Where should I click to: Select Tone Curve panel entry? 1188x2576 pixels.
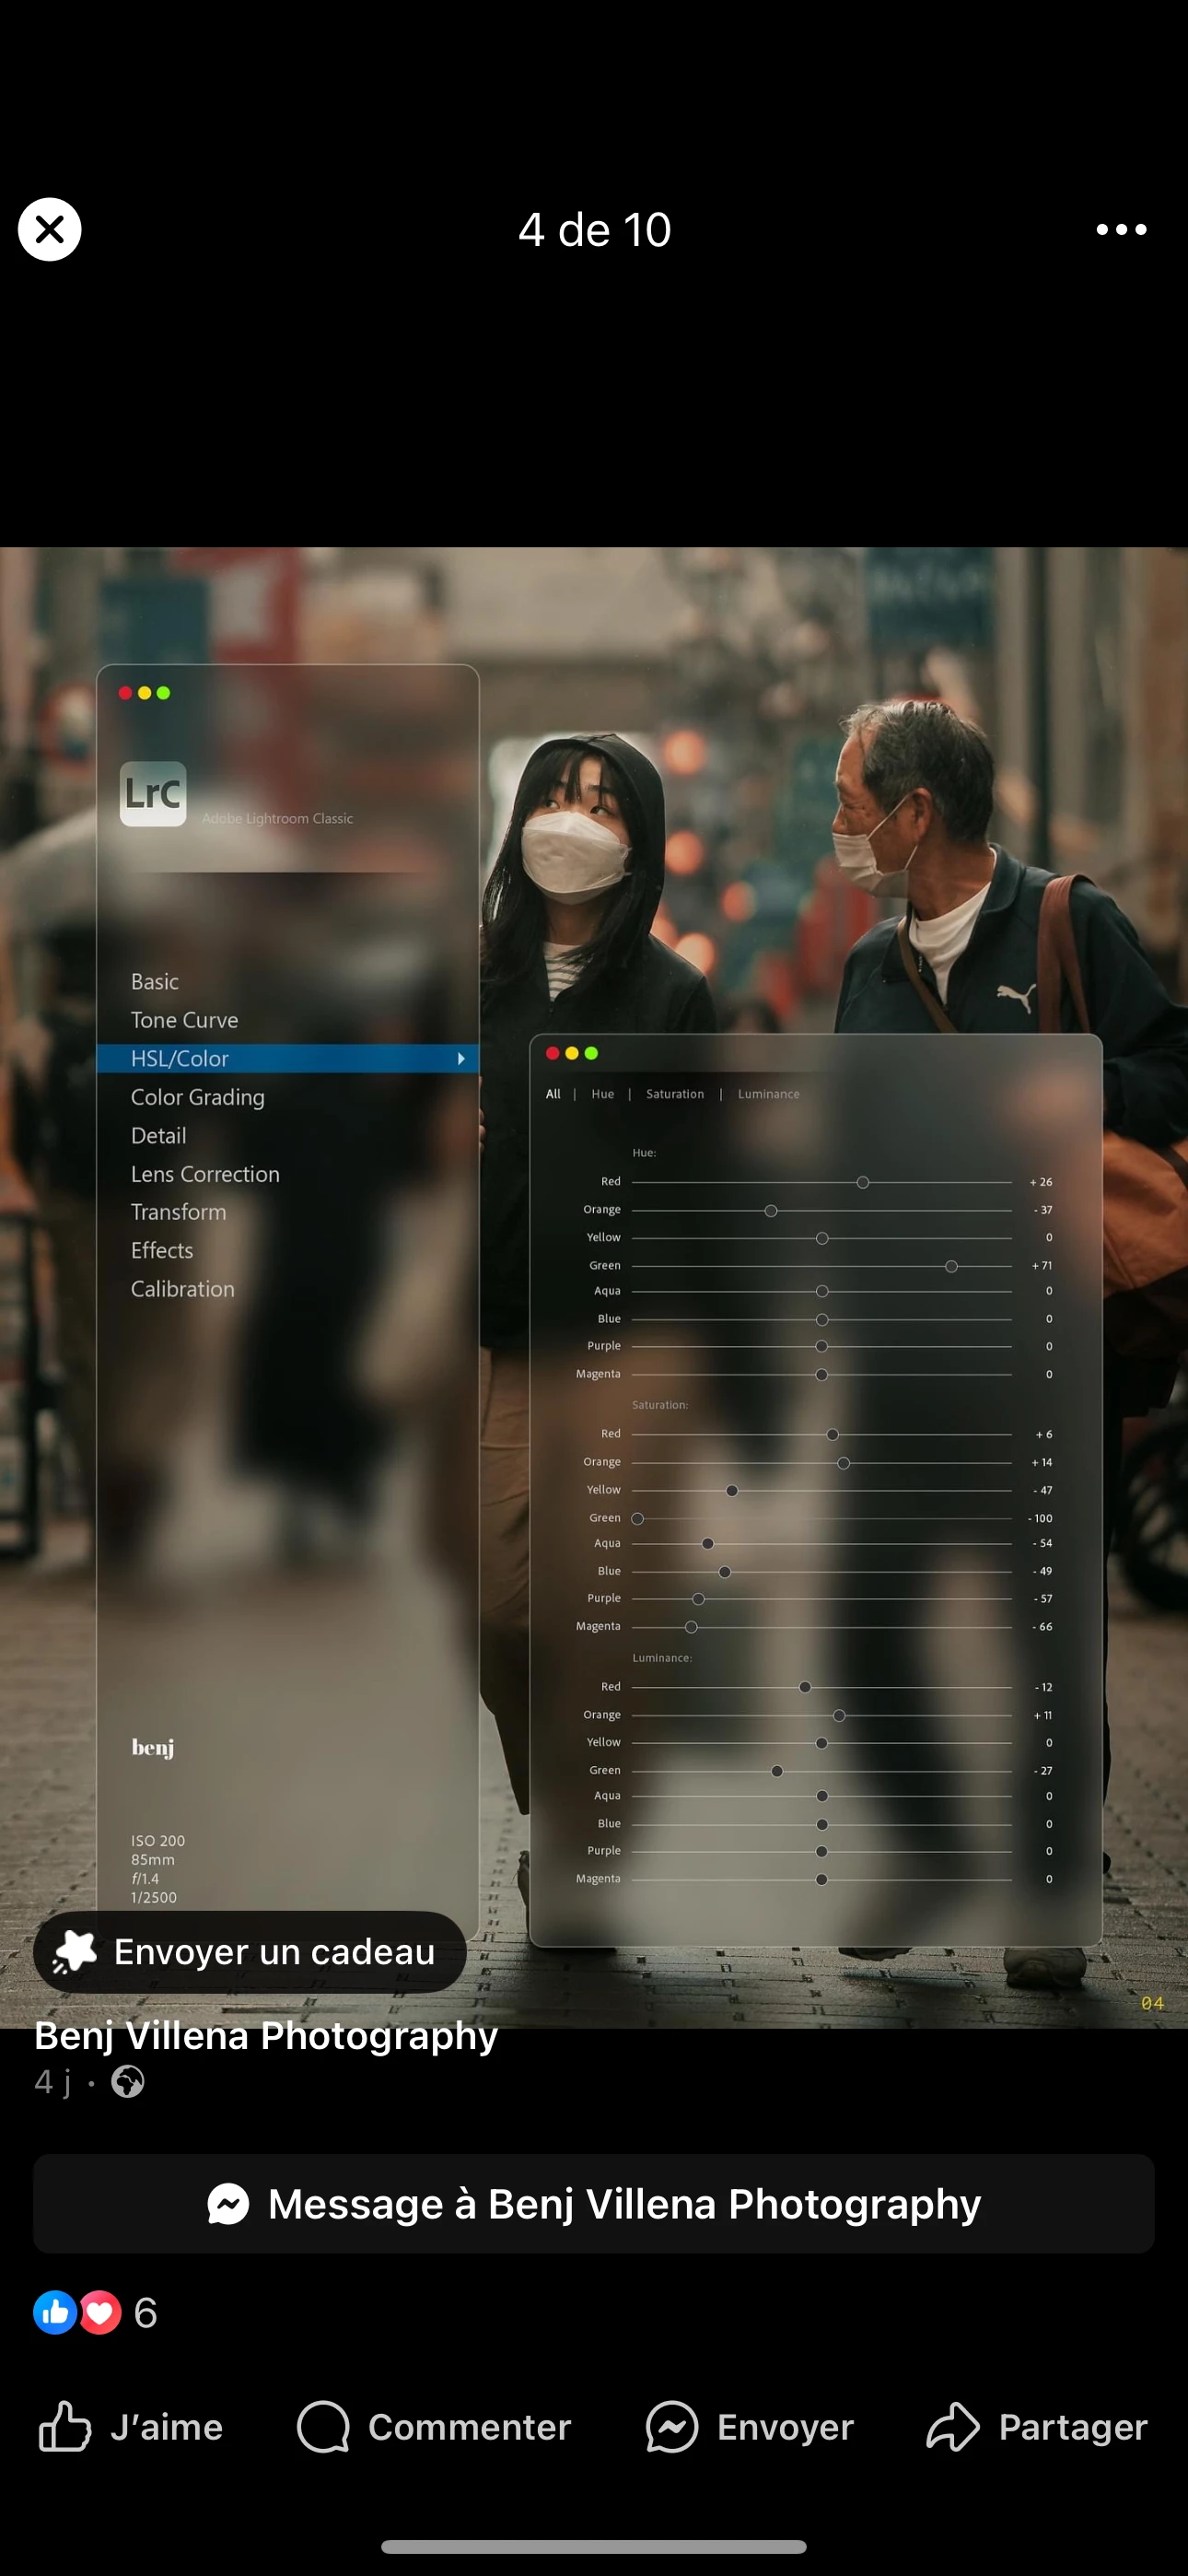[185, 1020]
